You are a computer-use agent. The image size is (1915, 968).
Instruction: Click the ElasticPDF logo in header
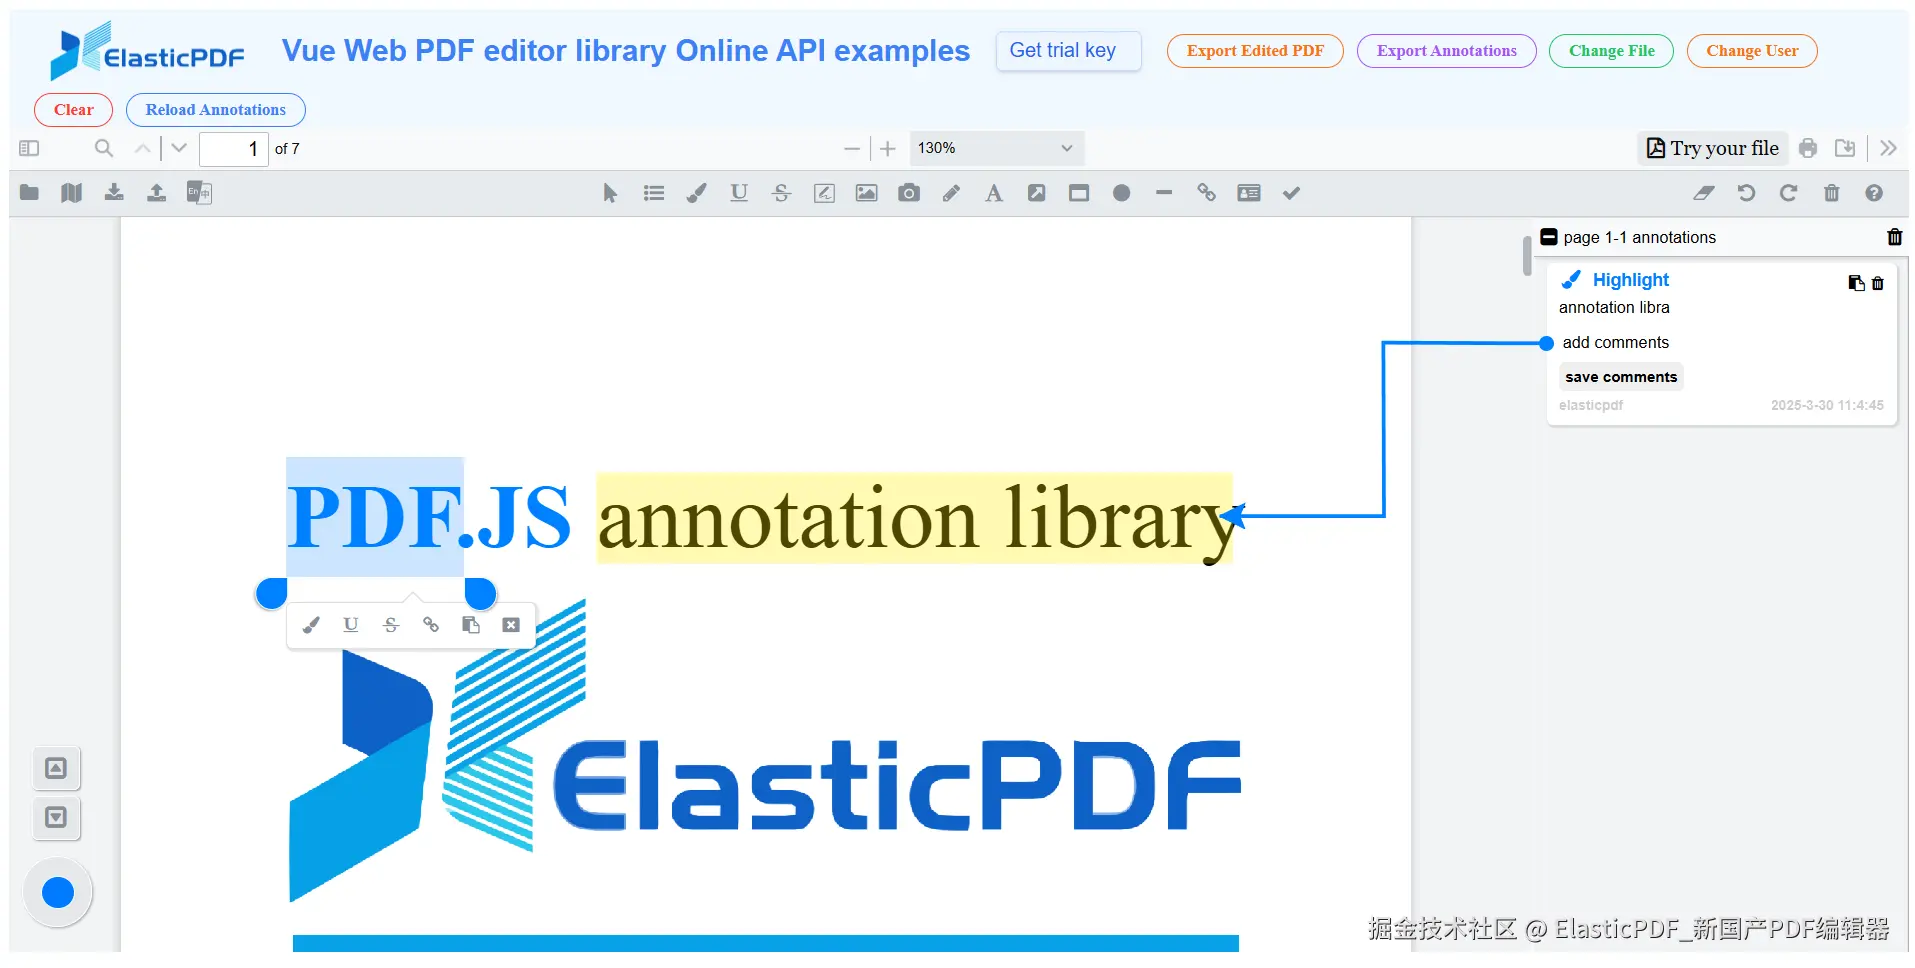tap(147, 51)
